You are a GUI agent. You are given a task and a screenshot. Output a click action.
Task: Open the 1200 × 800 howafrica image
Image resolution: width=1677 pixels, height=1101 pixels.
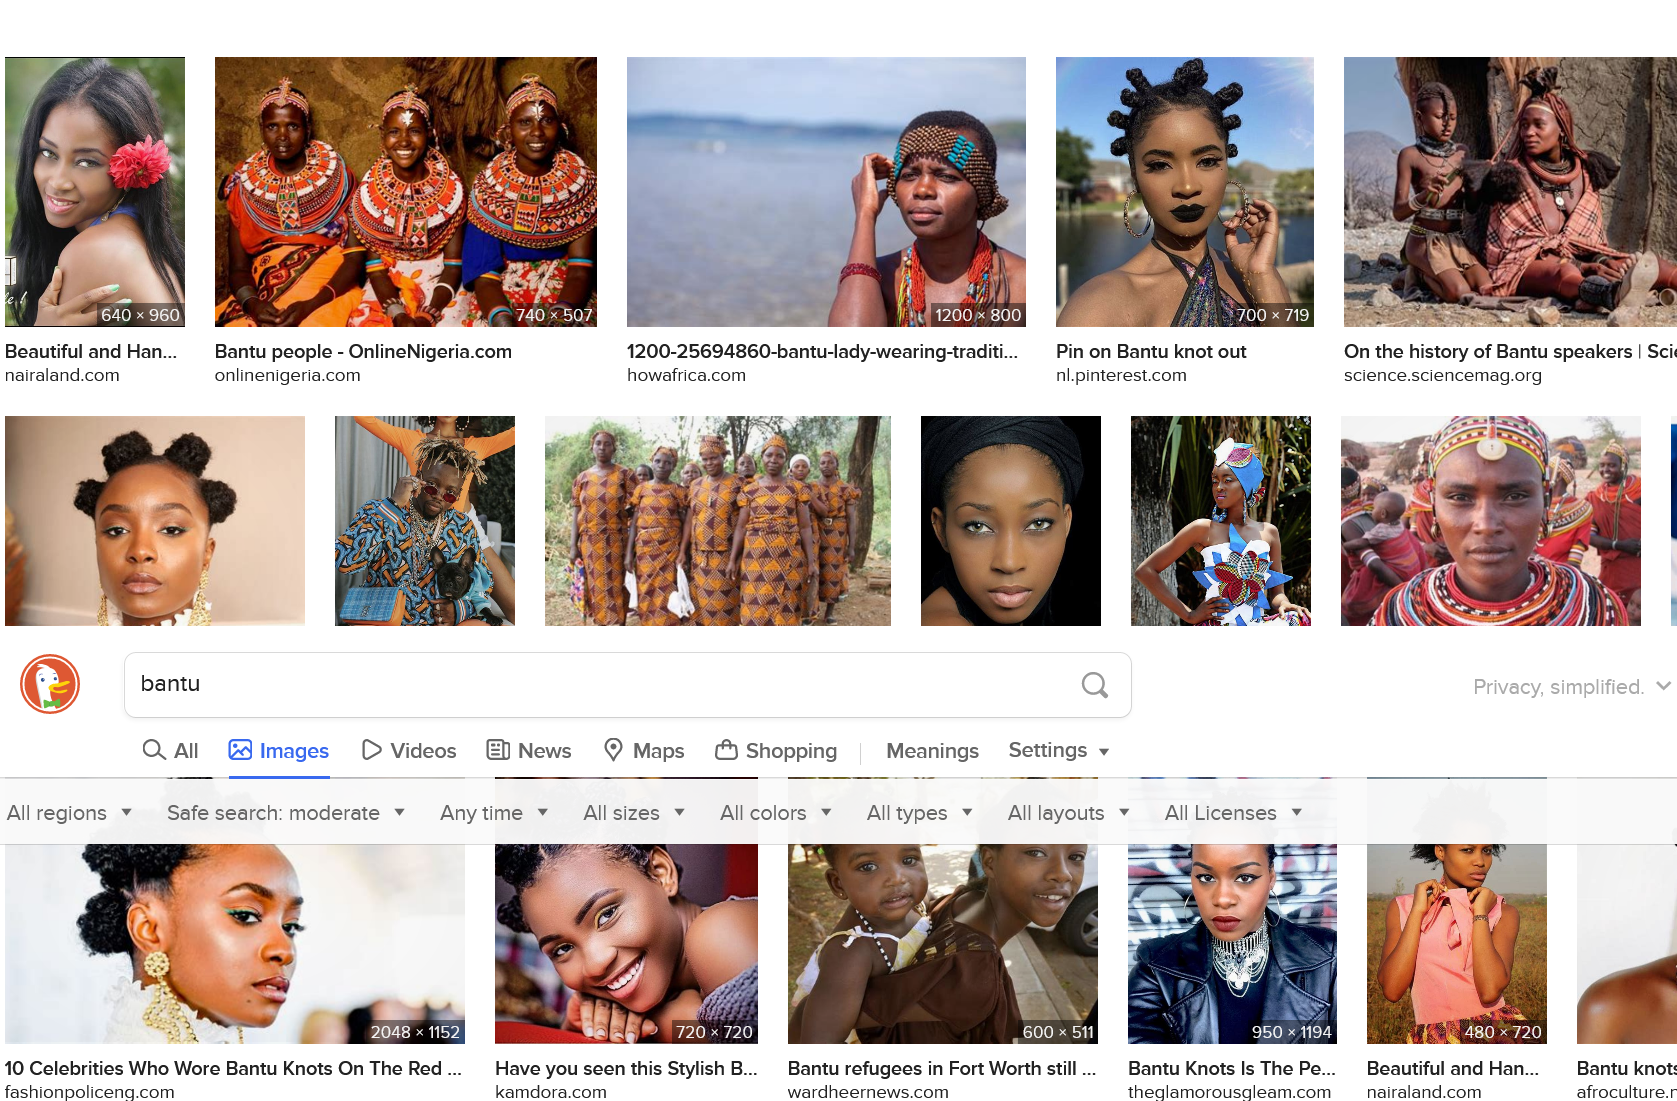click(826, 192)
